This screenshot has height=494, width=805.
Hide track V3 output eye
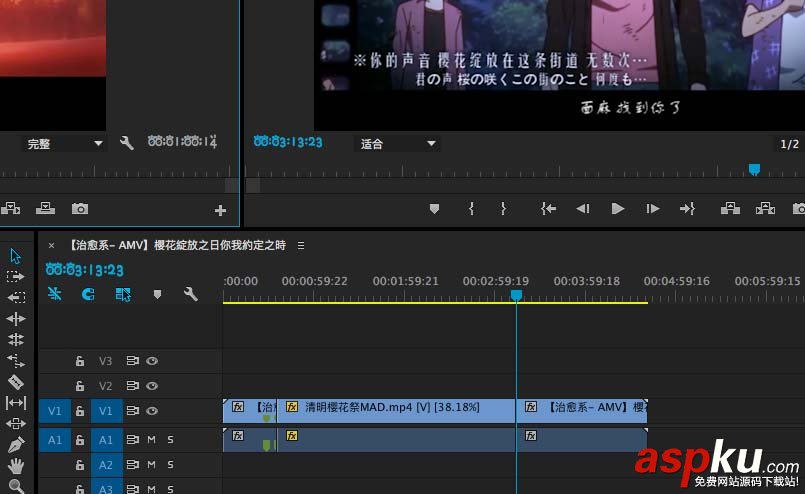click(x=152, y=361)
